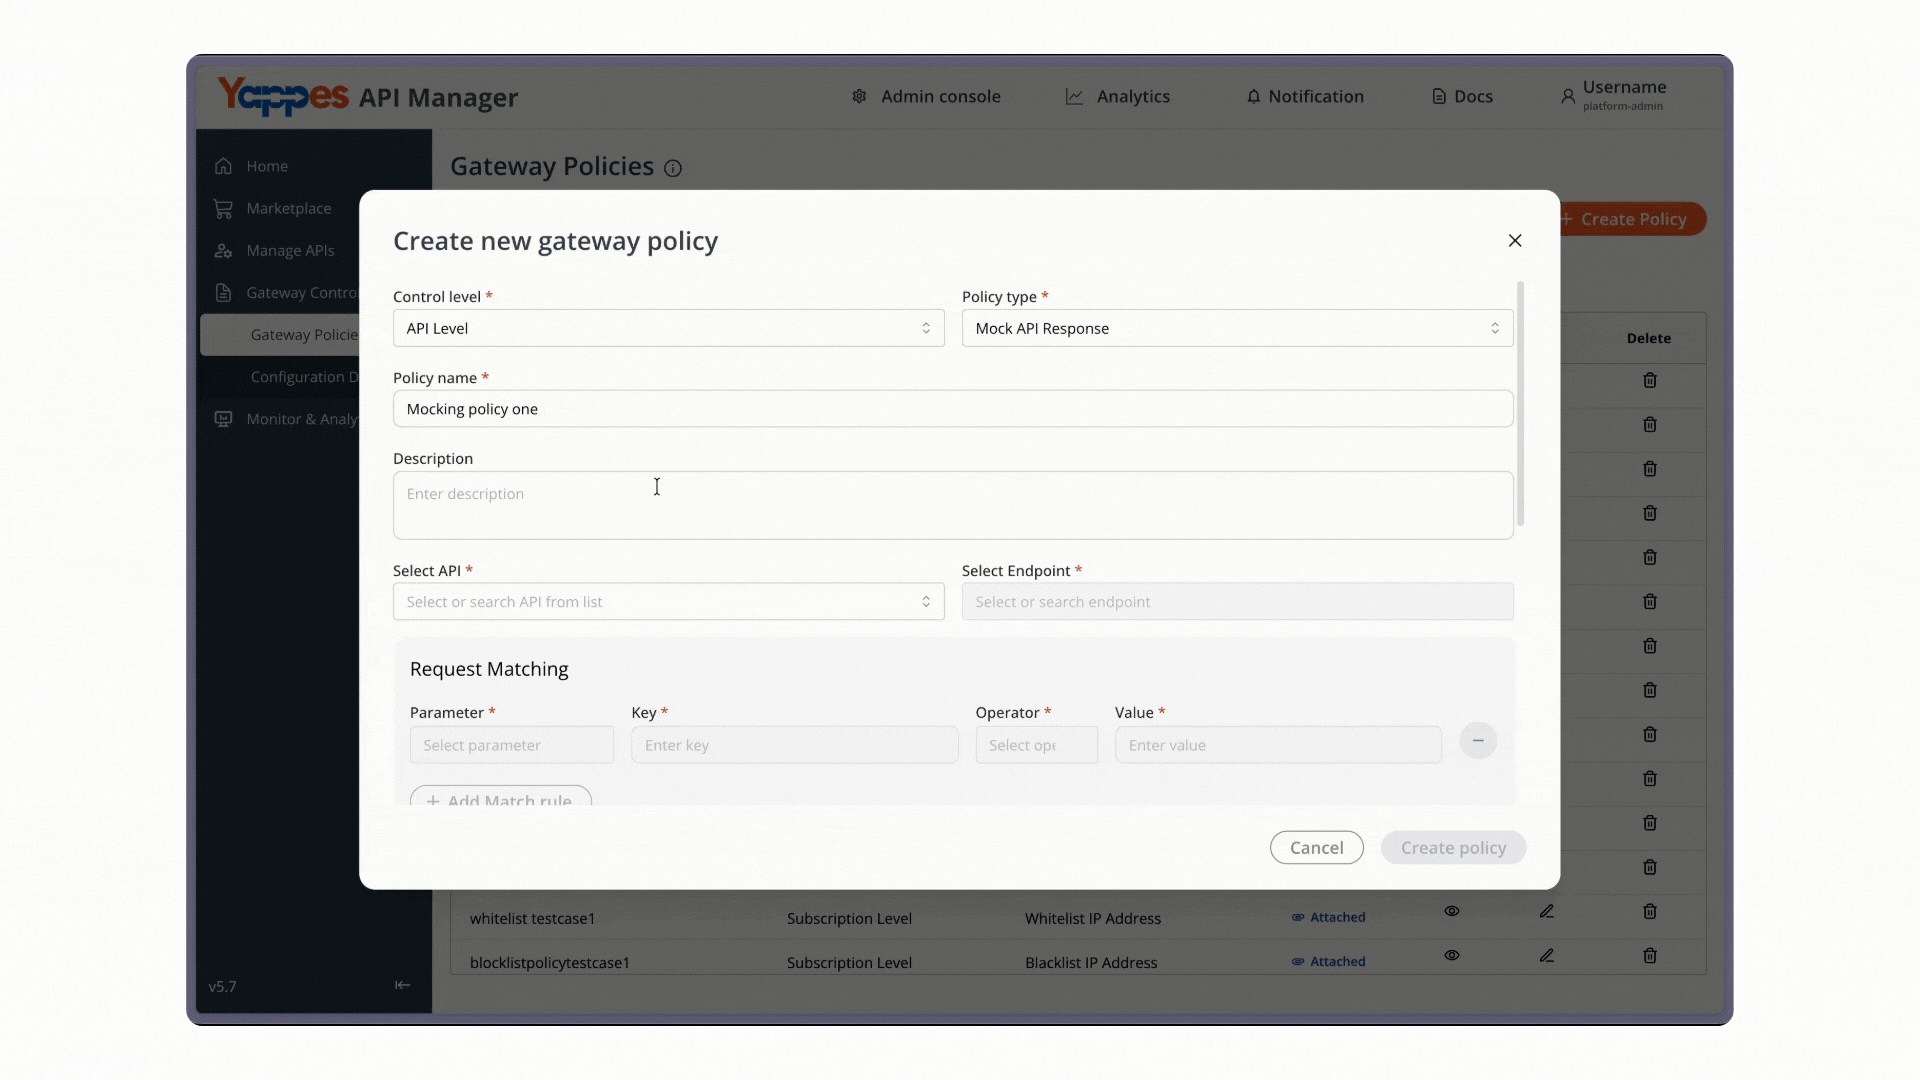
Task: Click Monitor & Analytics monitor icon
Action: 223,419
